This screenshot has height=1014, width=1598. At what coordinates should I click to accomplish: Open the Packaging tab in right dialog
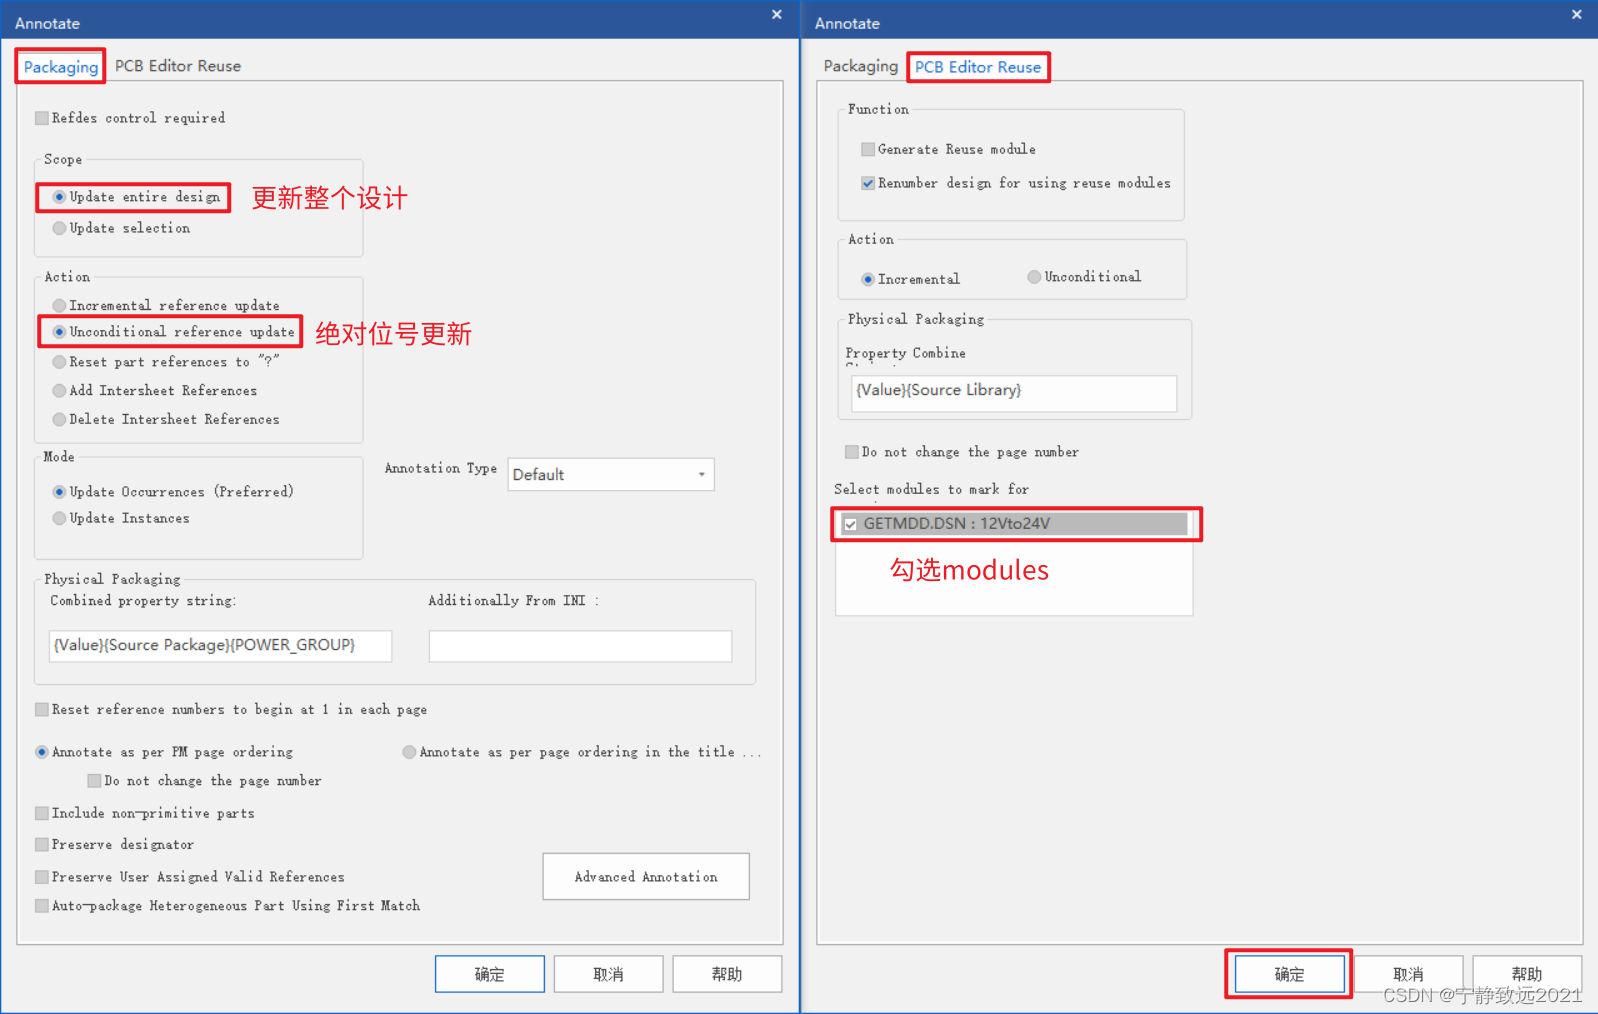click(860, 66)
